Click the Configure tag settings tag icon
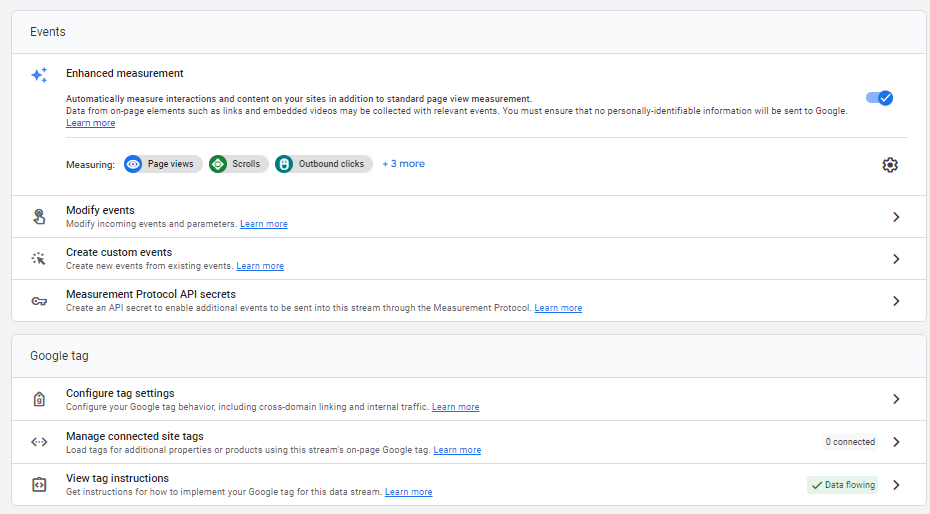Screen dimensions: 930x514 39,399
